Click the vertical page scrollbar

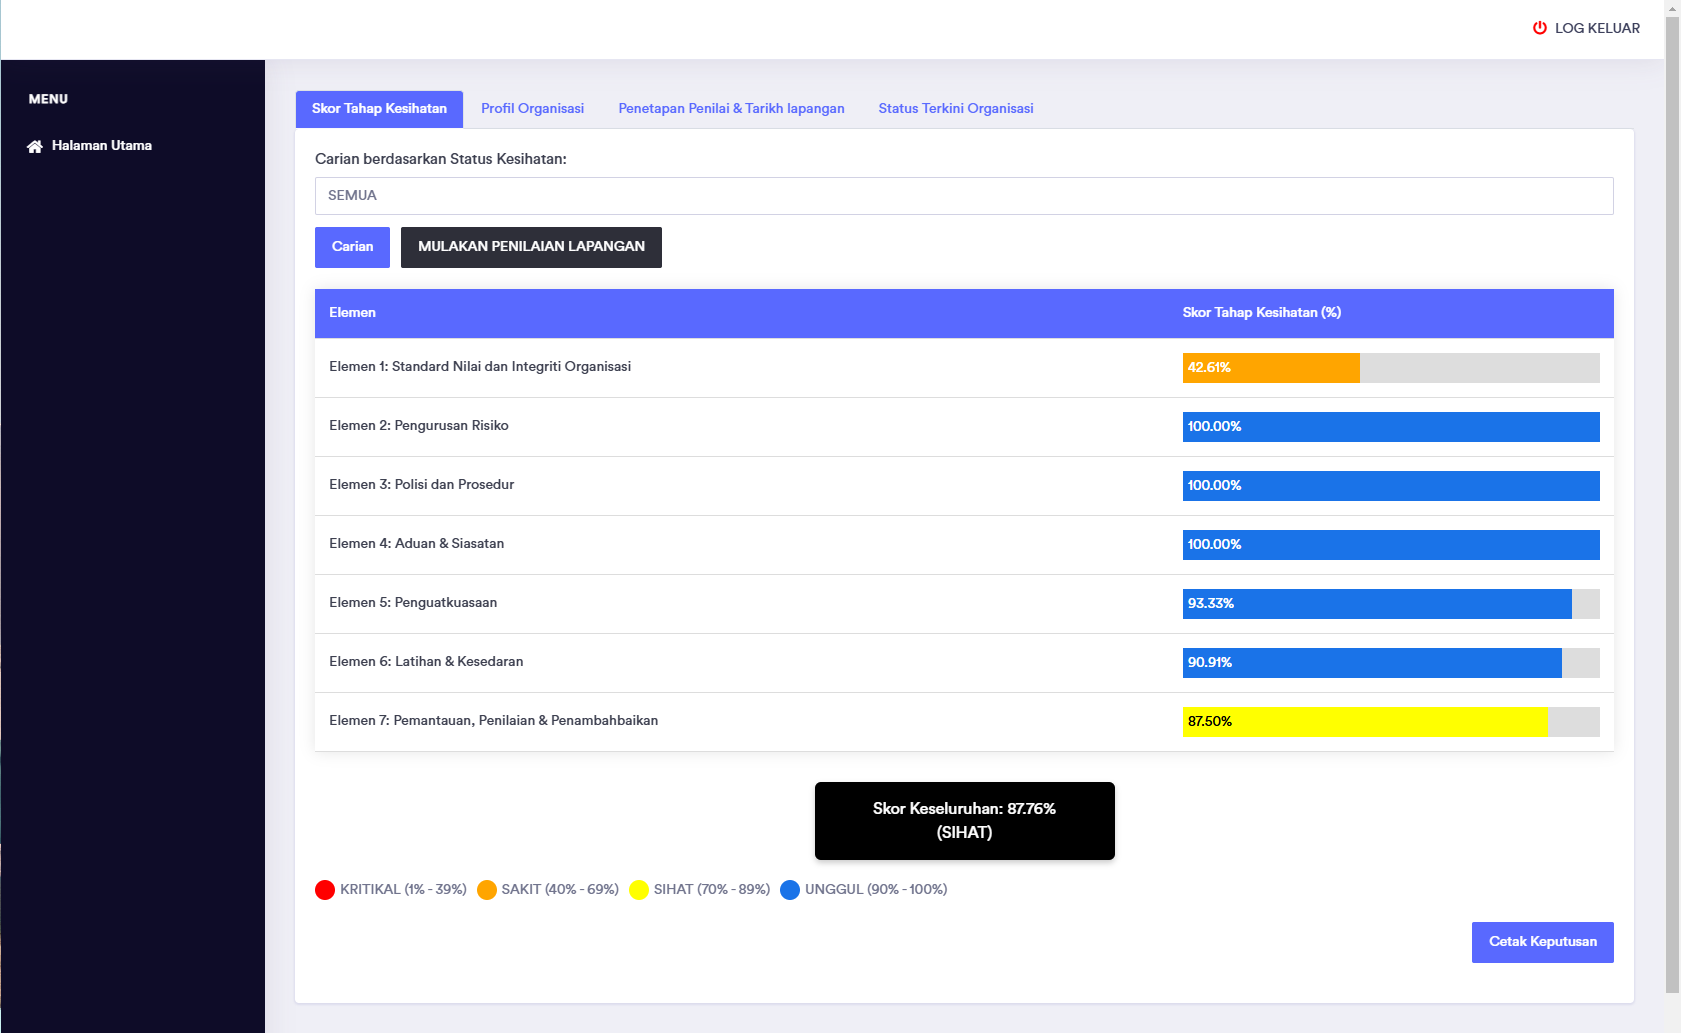click(x=1672, y=500)
